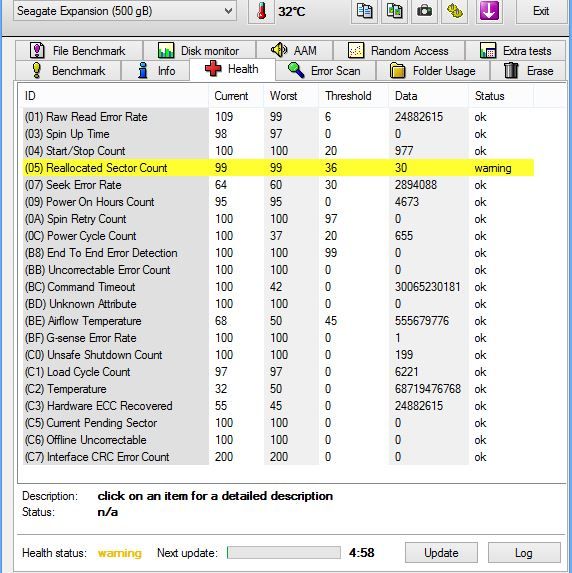572x573 pixels.
Task: Click the Health status warning text
Action: tap(120, 553)
